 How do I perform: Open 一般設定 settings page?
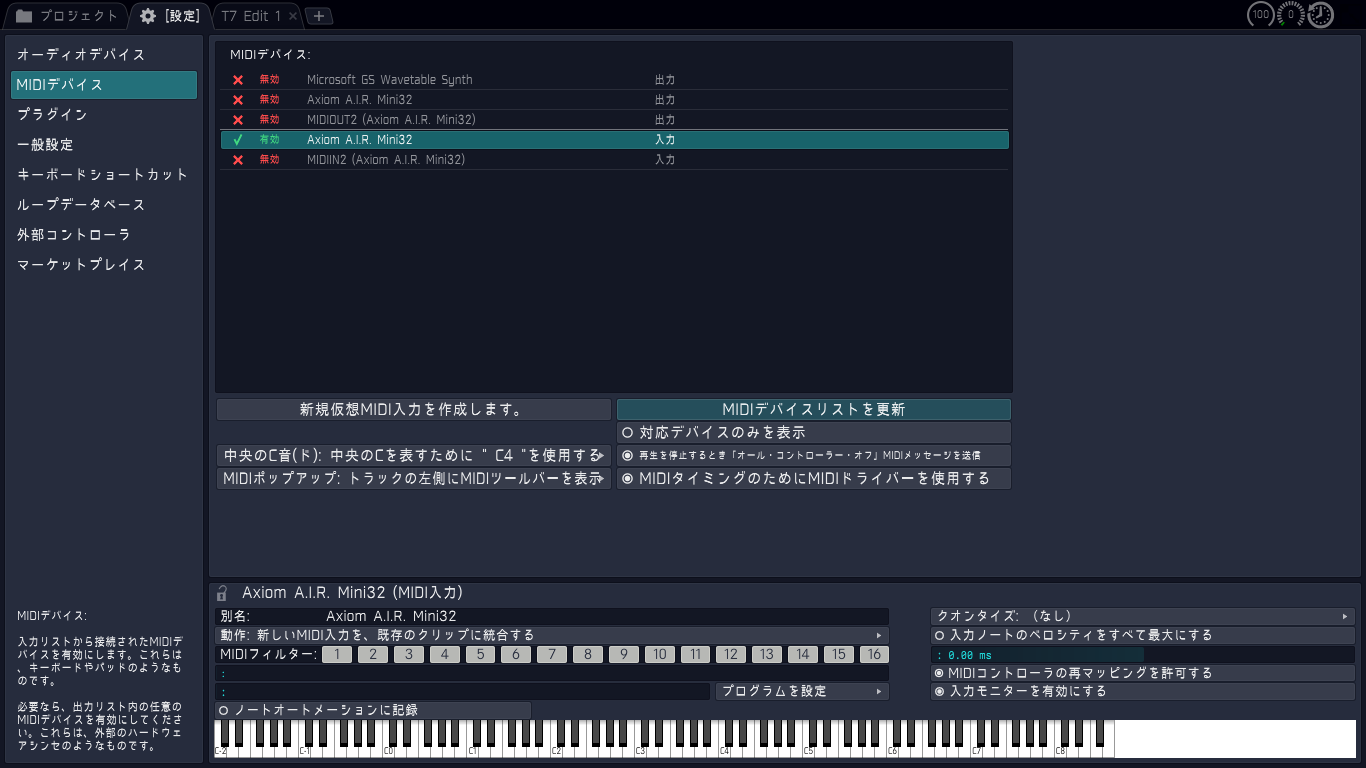pos(104,145)
